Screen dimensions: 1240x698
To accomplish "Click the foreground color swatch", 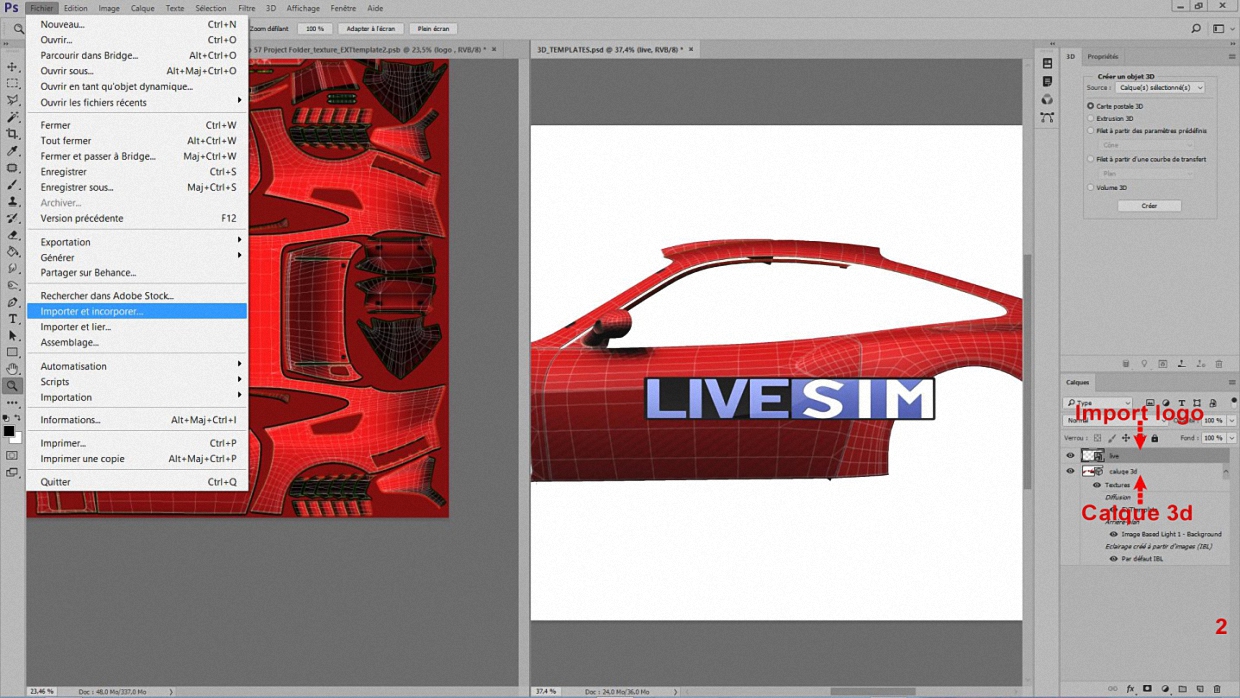I will pyautogui.click(x=9, y=432).
